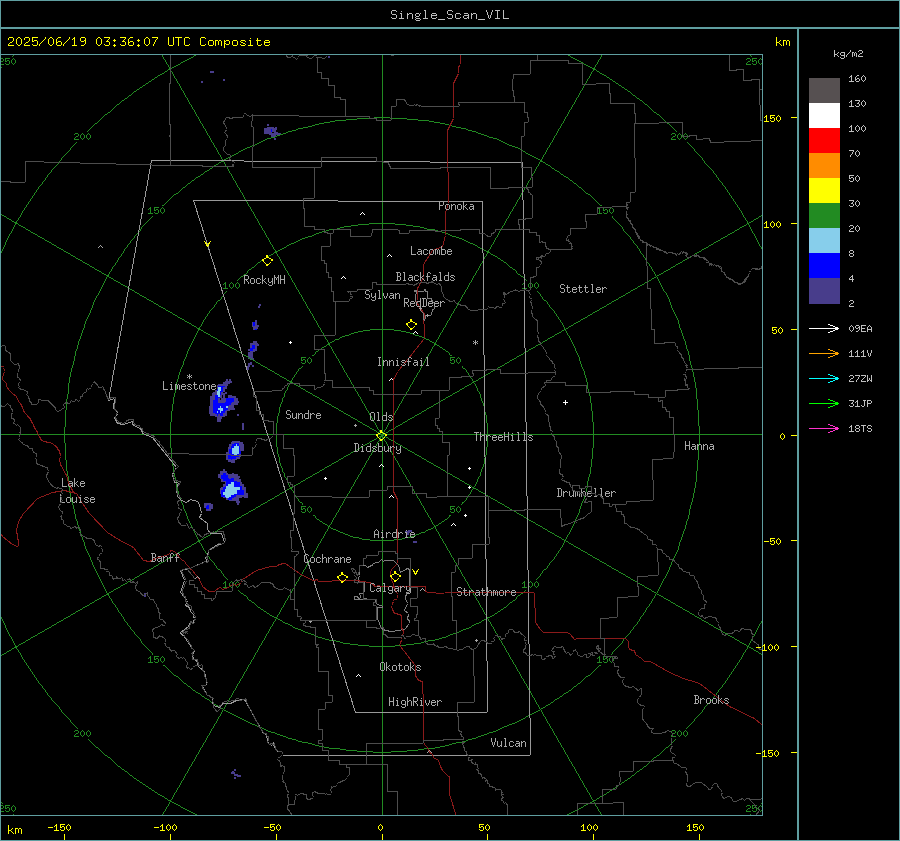This screenshot has height=841, width=900.
Task: Click the Calgary city label
Action: point(390,588)
